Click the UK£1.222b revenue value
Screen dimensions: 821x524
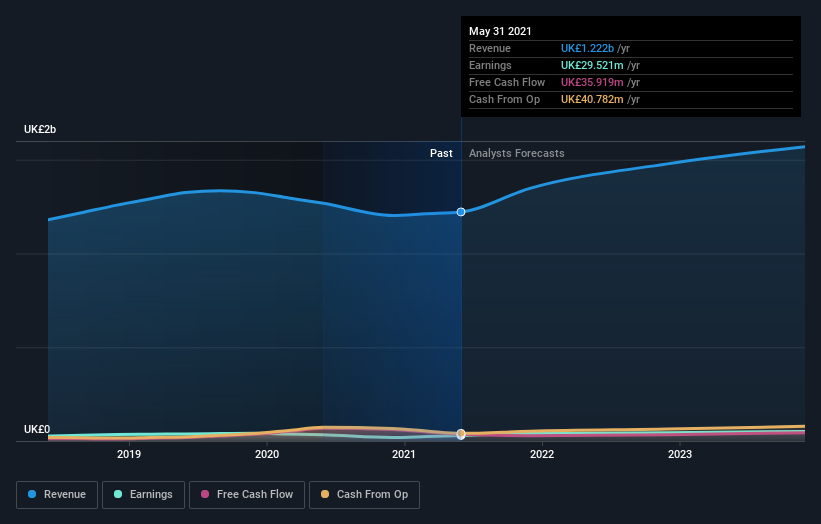tap(587, 48)
